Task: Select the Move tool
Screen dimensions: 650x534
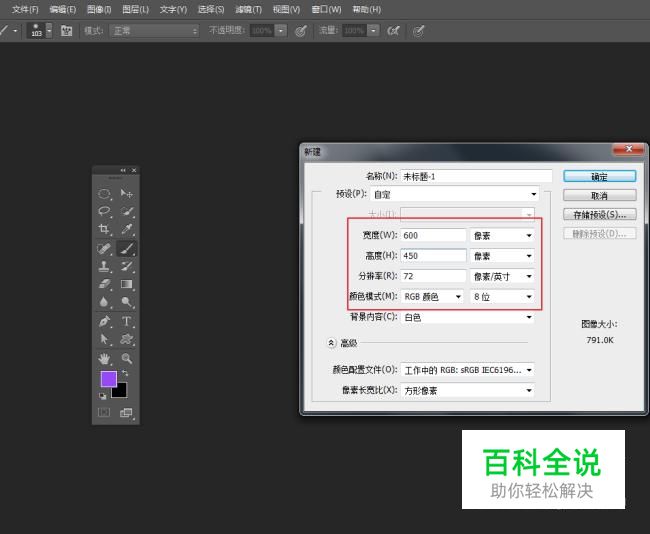Action: click(x=127, y=193)
